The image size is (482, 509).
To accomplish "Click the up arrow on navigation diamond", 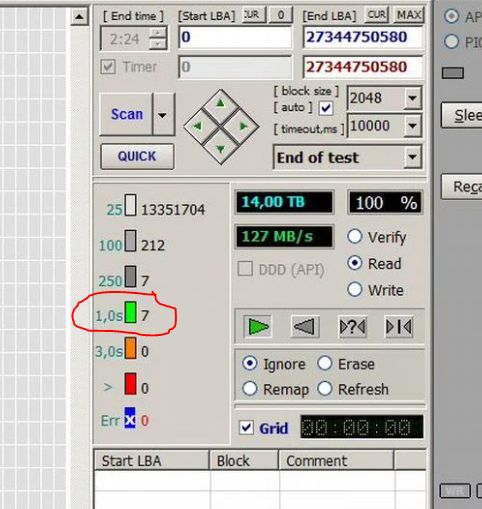I will point(220,103).
